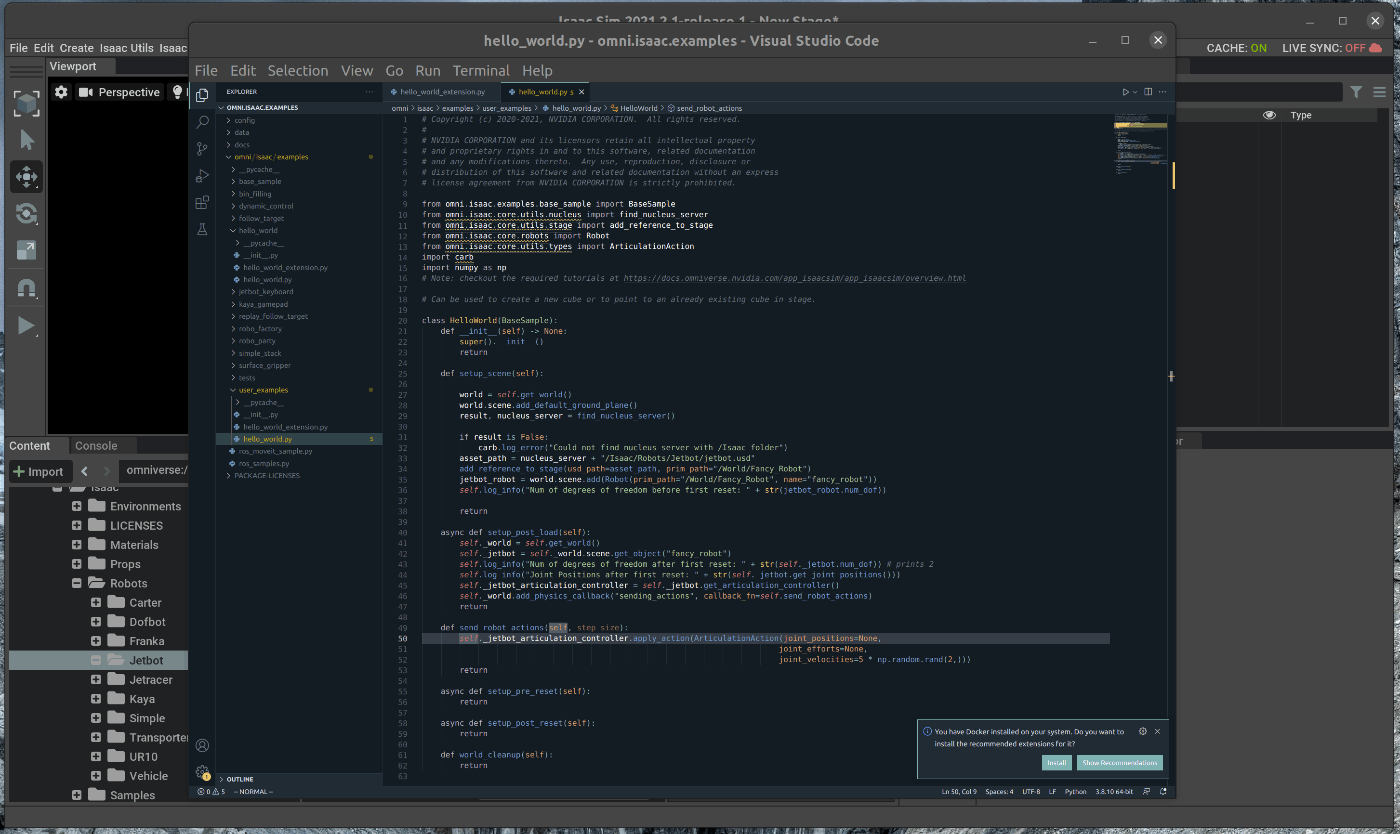Click the viewport lighting bulb icon
The image size is (1400, 834).
[x=179, y=92]
